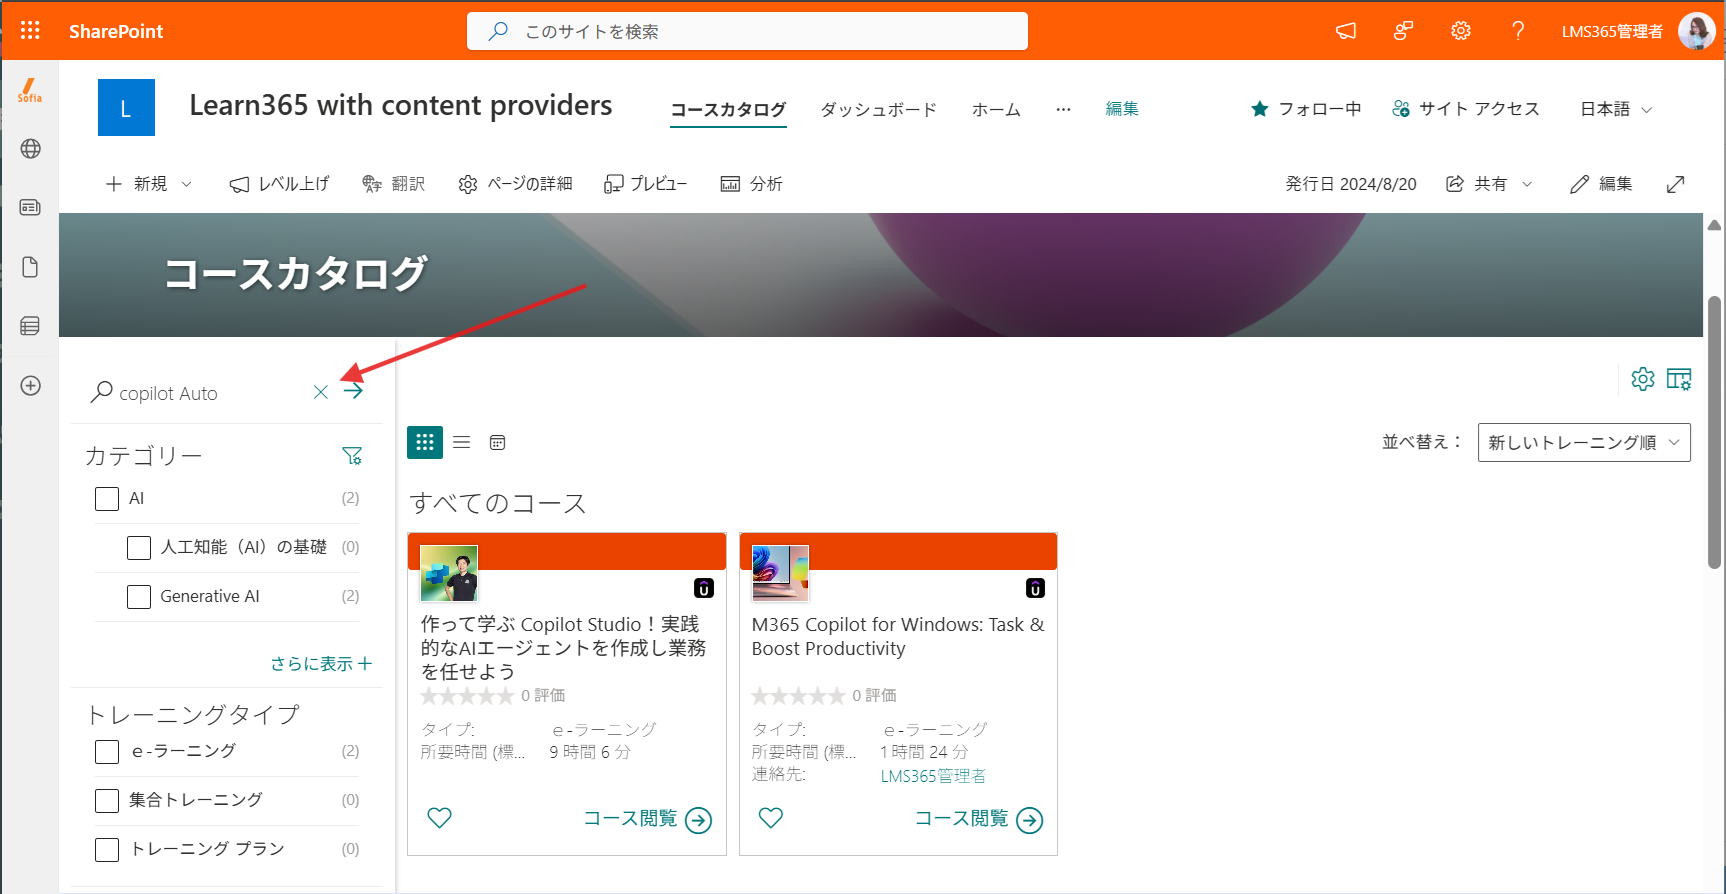This screenshot has width=1726, height=894.
Task: Click 編集 in the site navigation
Action: pos(1122,108)
